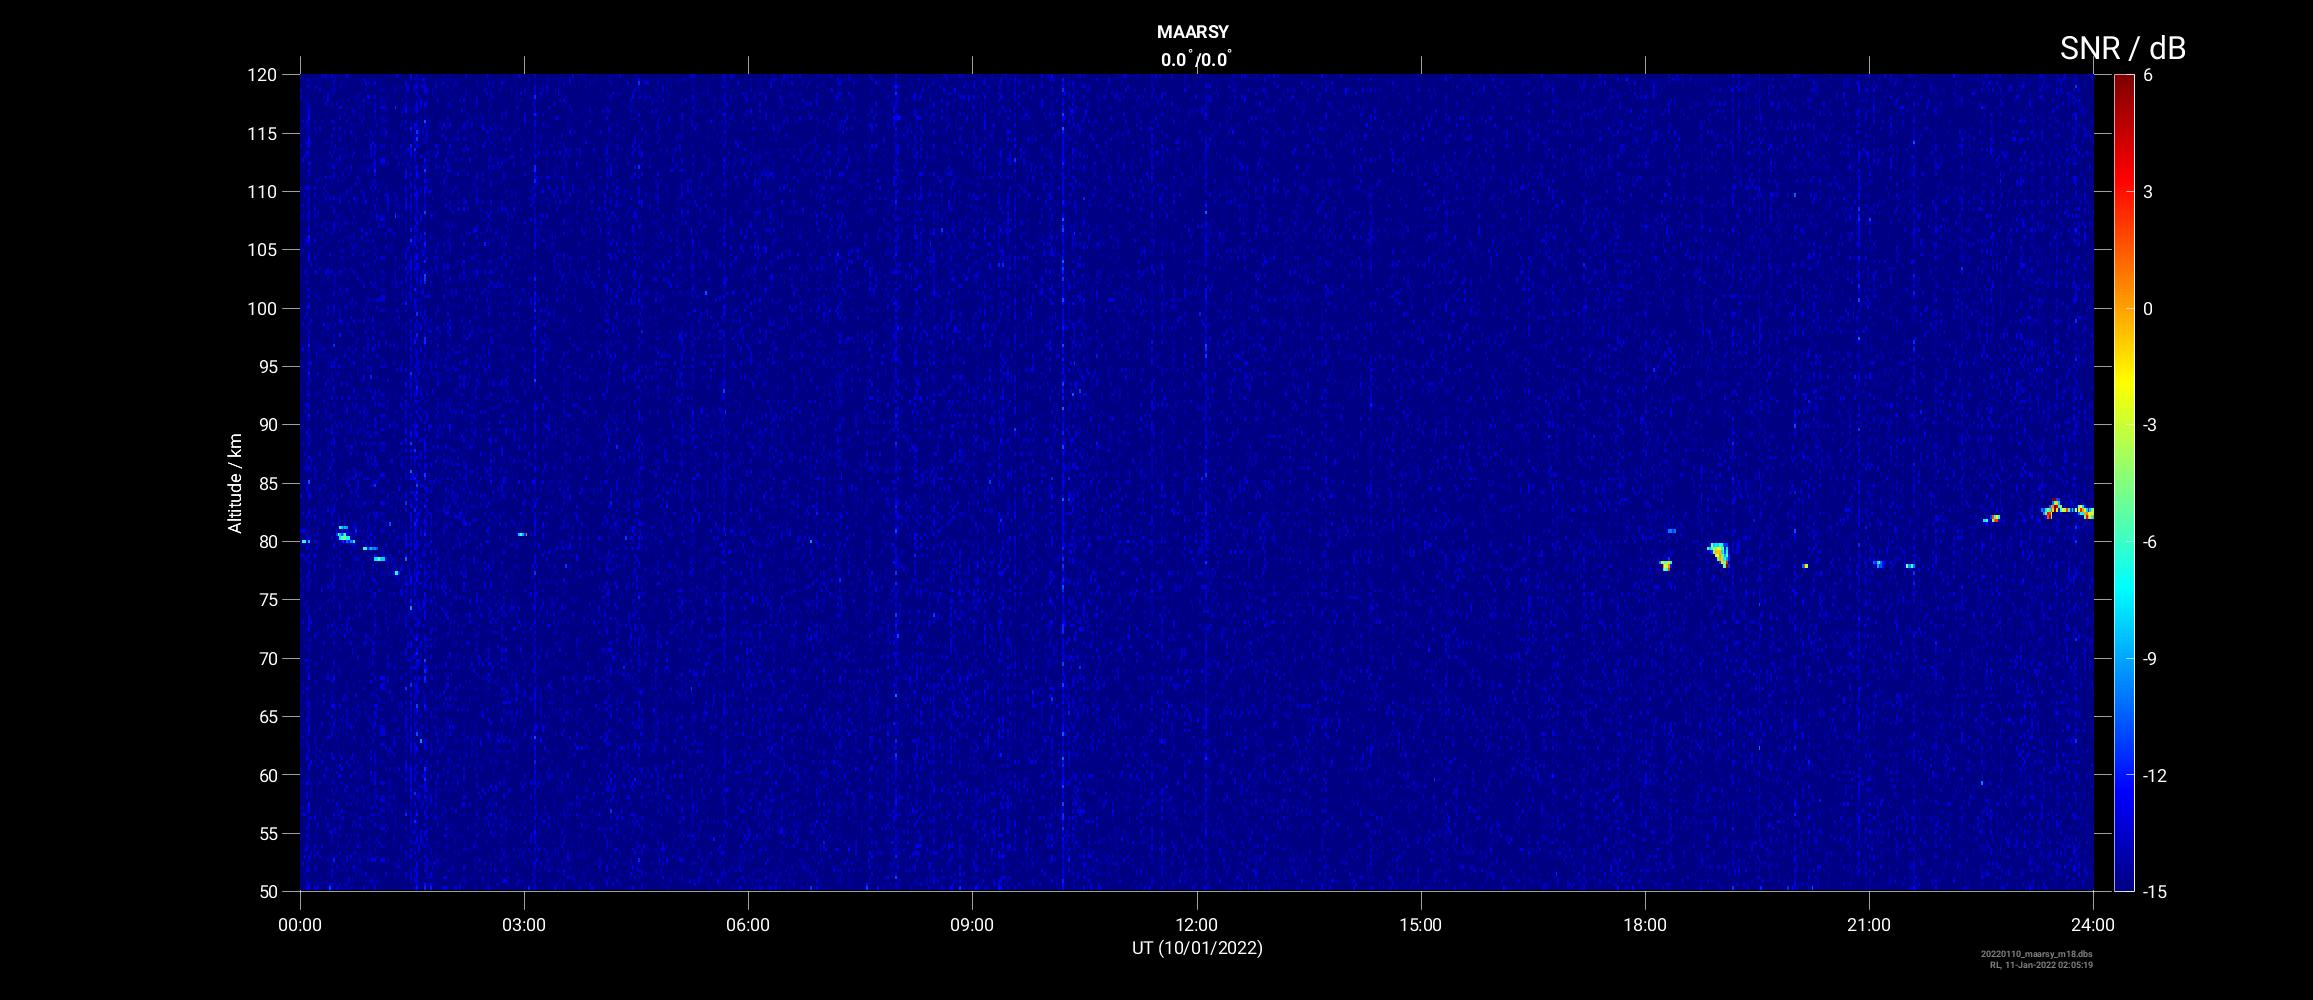Click the 85 km altitude tick label

(x=266, y=483)
